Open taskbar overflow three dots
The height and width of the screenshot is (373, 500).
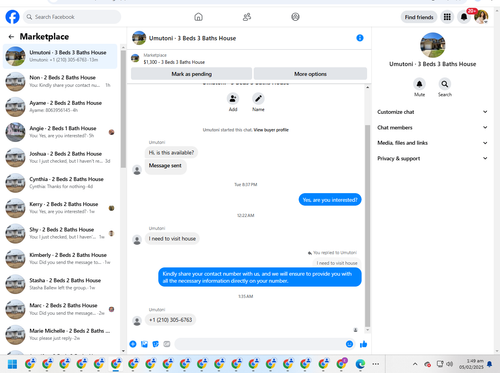(376, 364)
